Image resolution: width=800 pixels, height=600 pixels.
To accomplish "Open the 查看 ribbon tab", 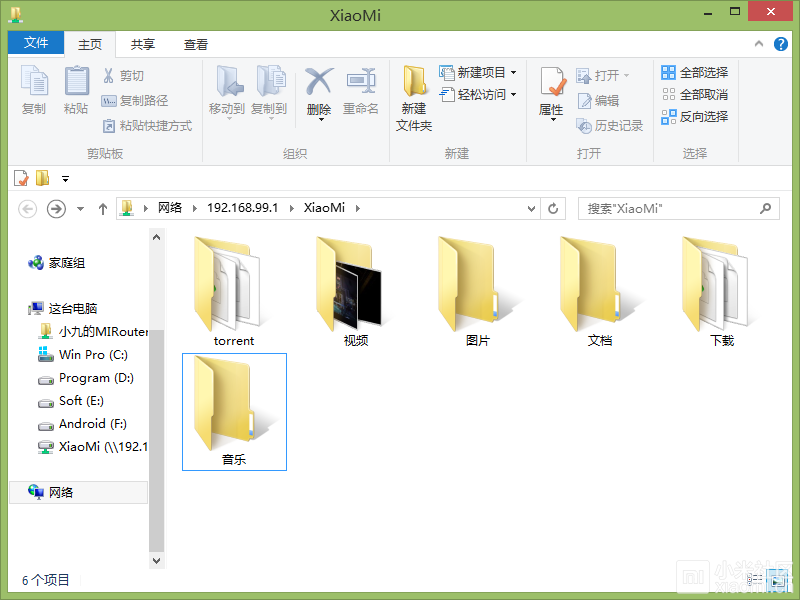I will (x=196, y=44).
